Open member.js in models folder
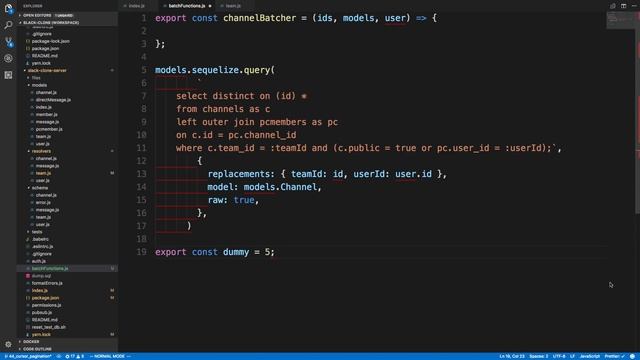Viewport: 640px width, 360px height. tap(46, 115)
